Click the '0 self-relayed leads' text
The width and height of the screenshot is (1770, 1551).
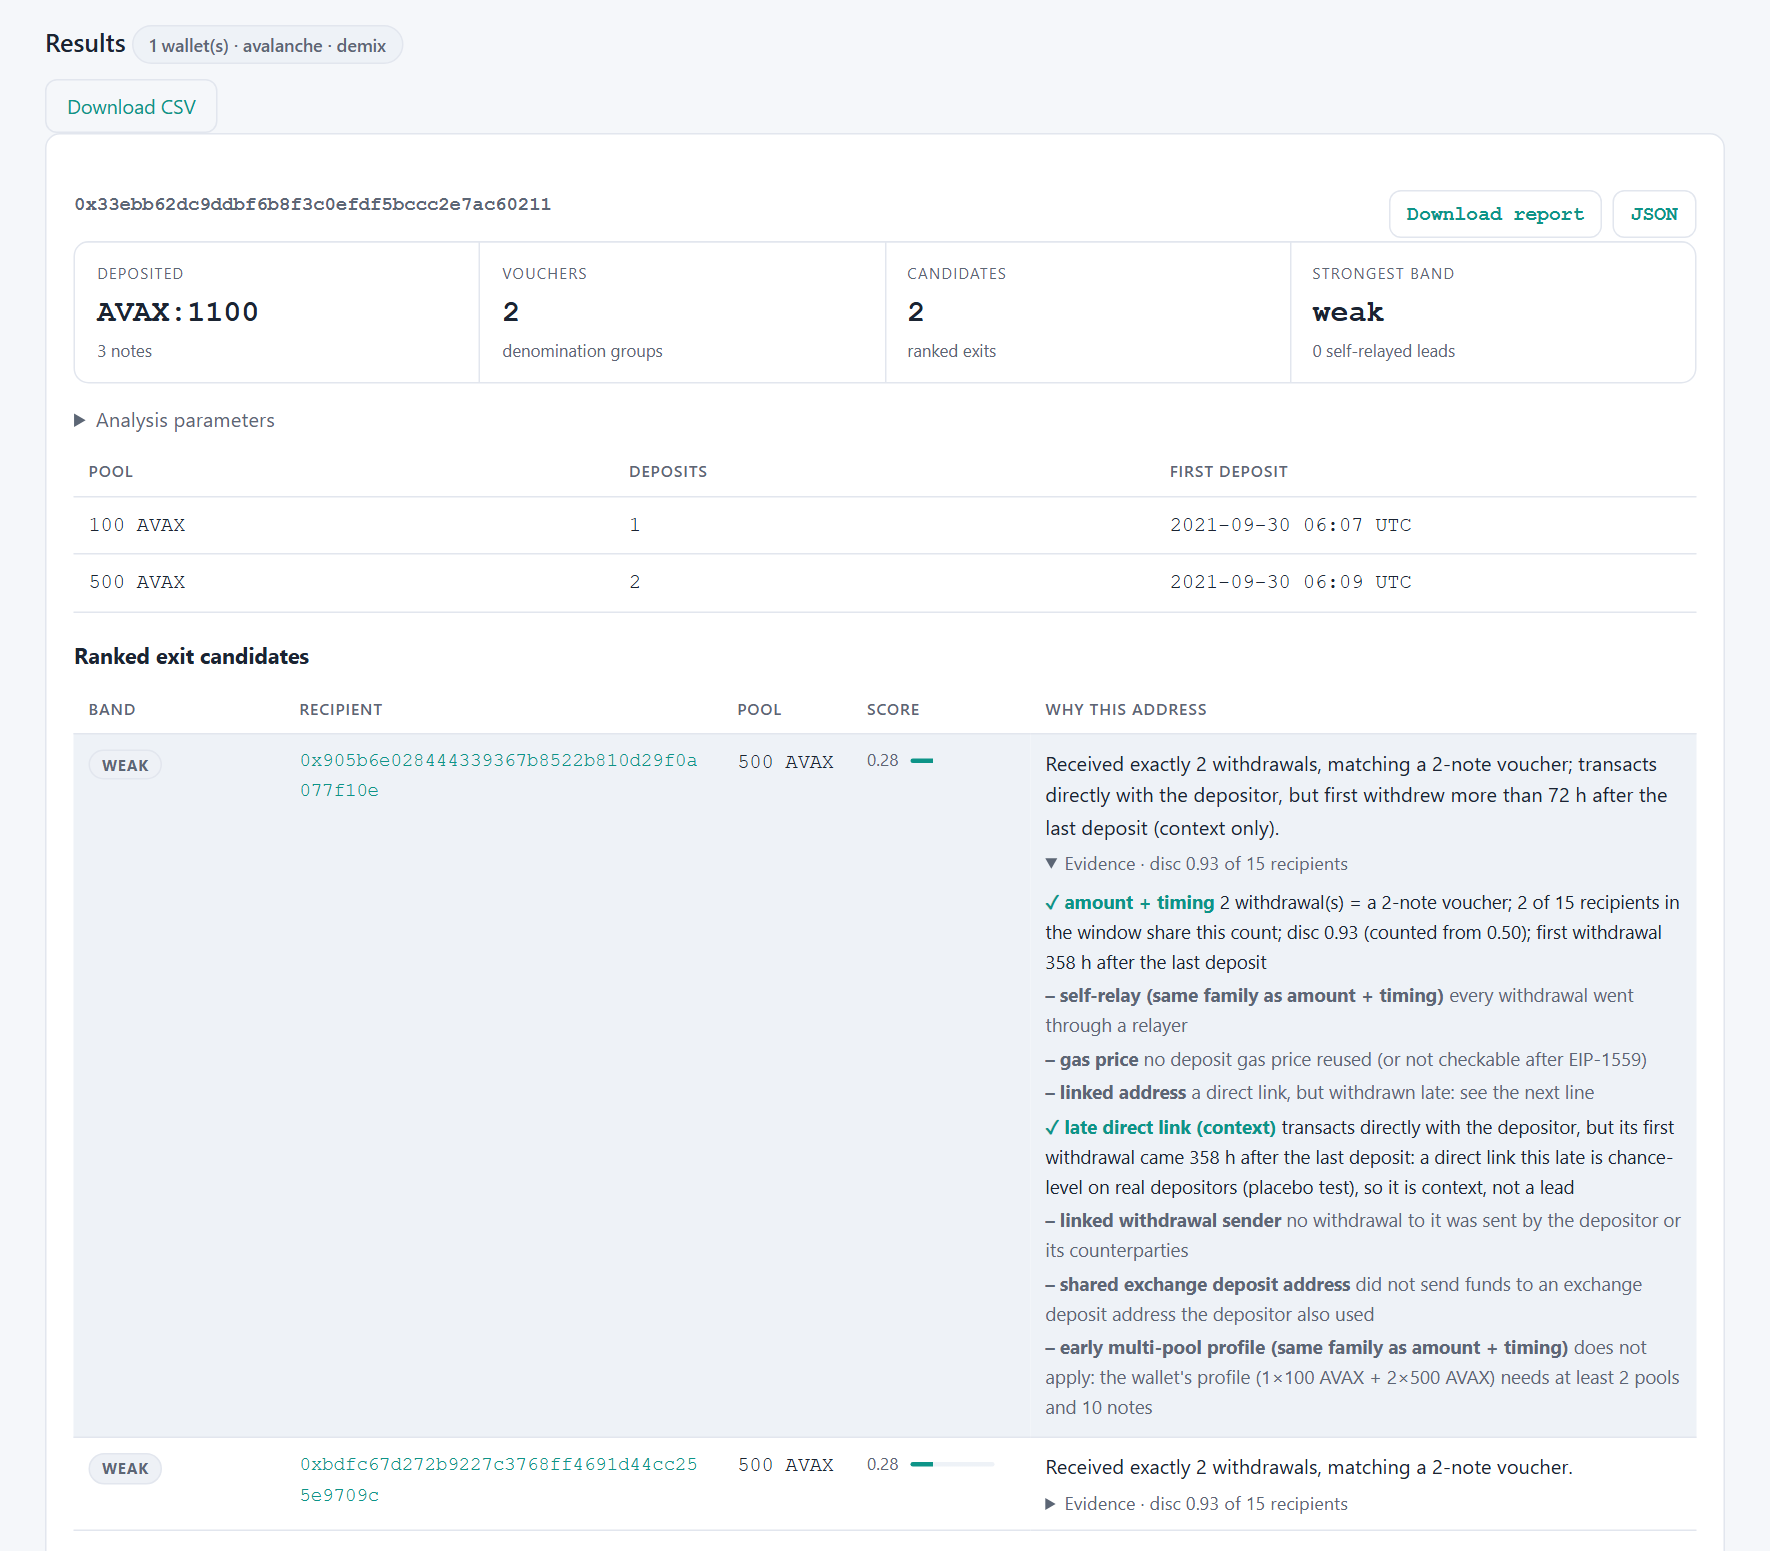1383,351
